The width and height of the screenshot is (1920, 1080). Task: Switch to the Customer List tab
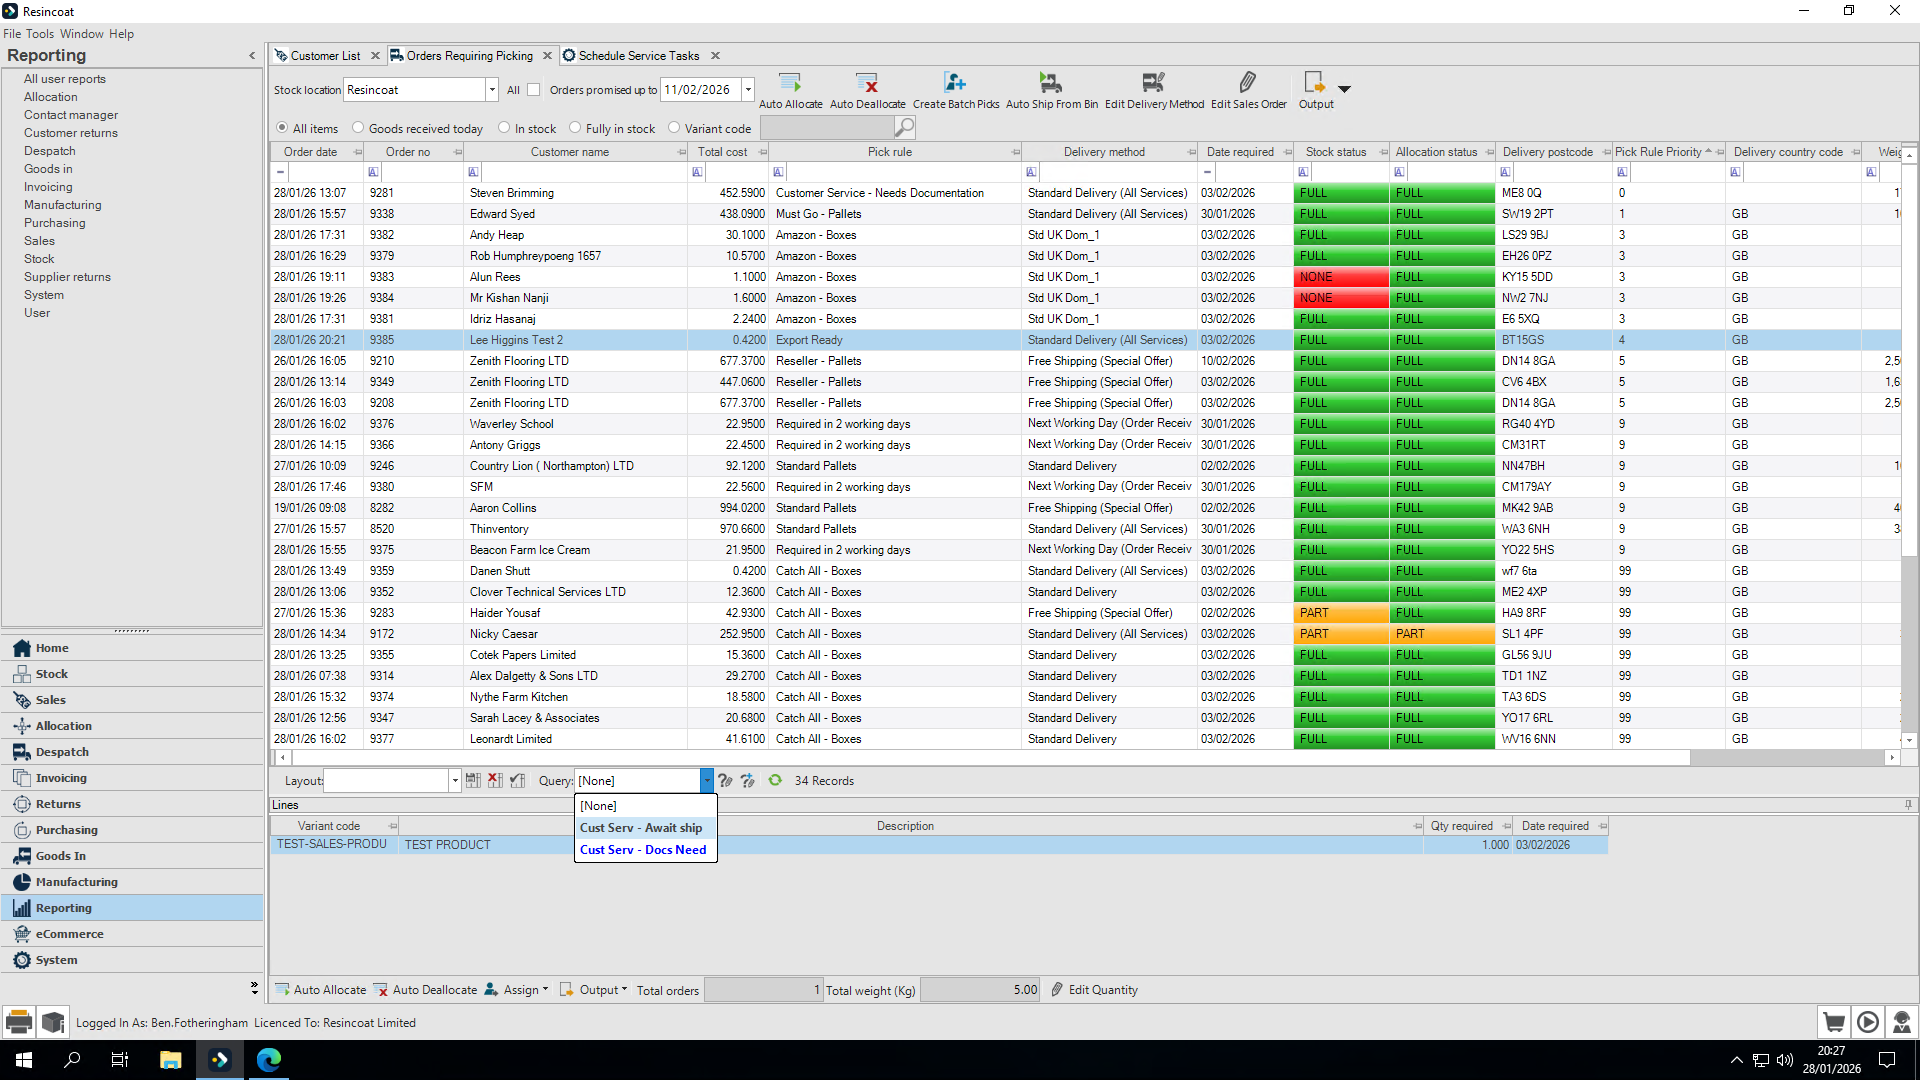tap(325, 56)
